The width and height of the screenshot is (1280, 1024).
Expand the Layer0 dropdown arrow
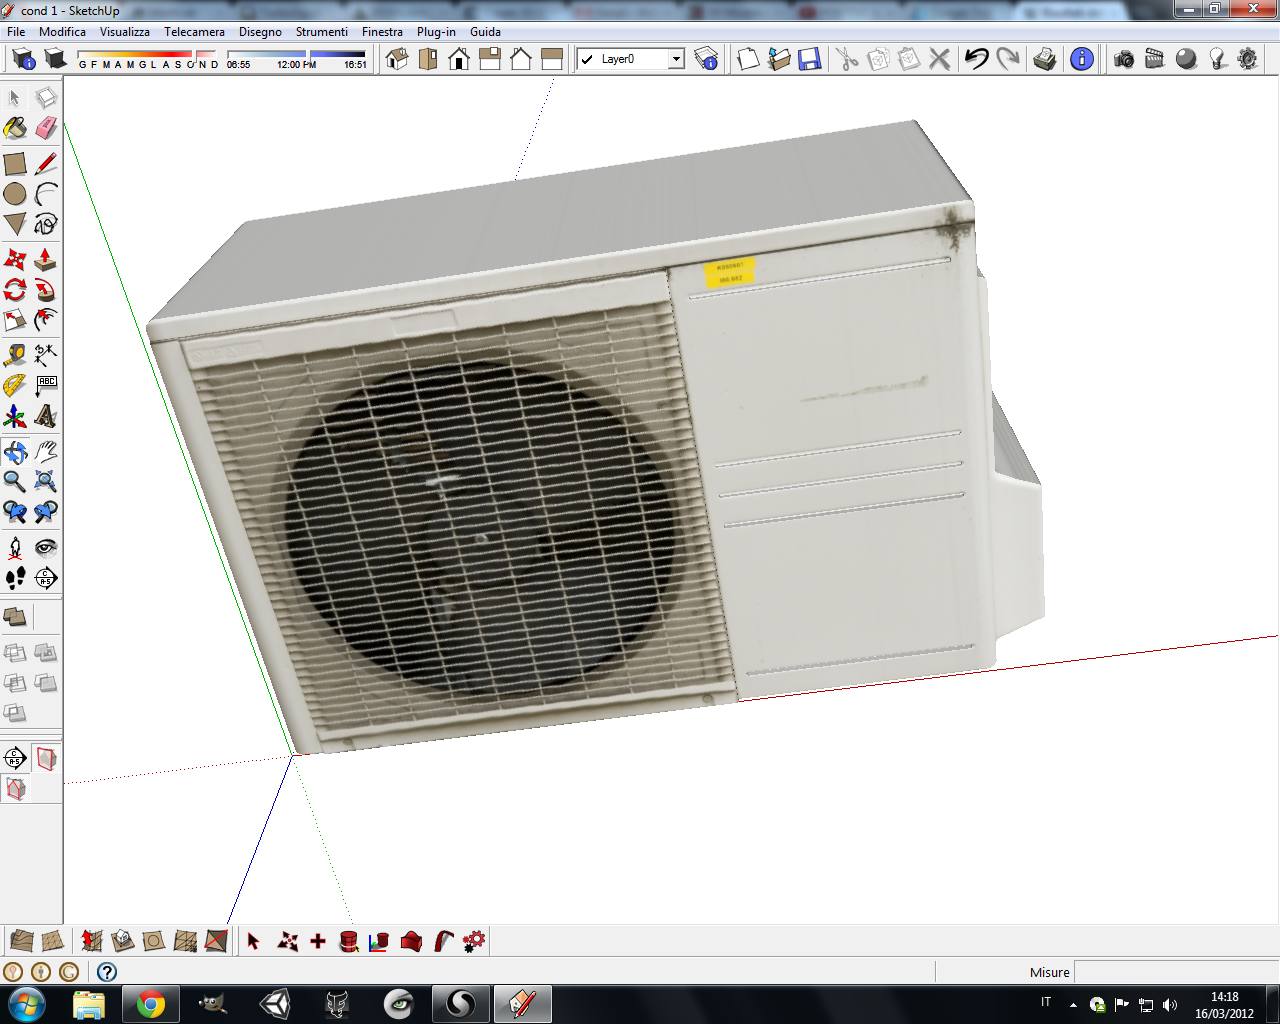point(676,59)
